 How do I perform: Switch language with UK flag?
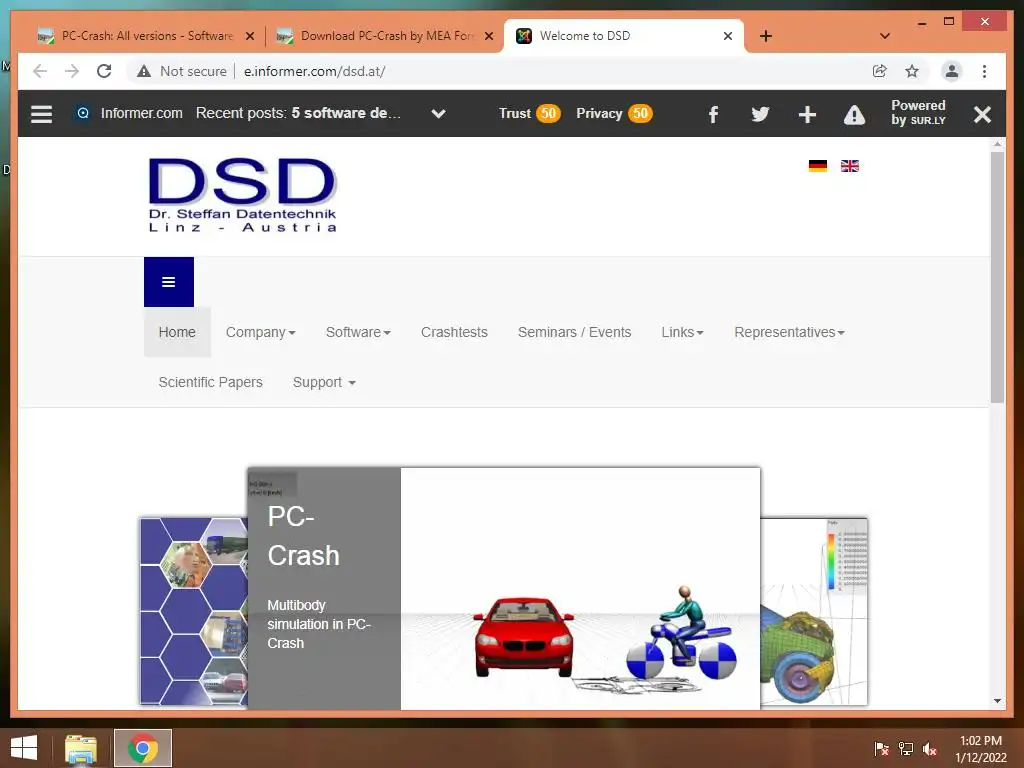[x=850, y=166]
